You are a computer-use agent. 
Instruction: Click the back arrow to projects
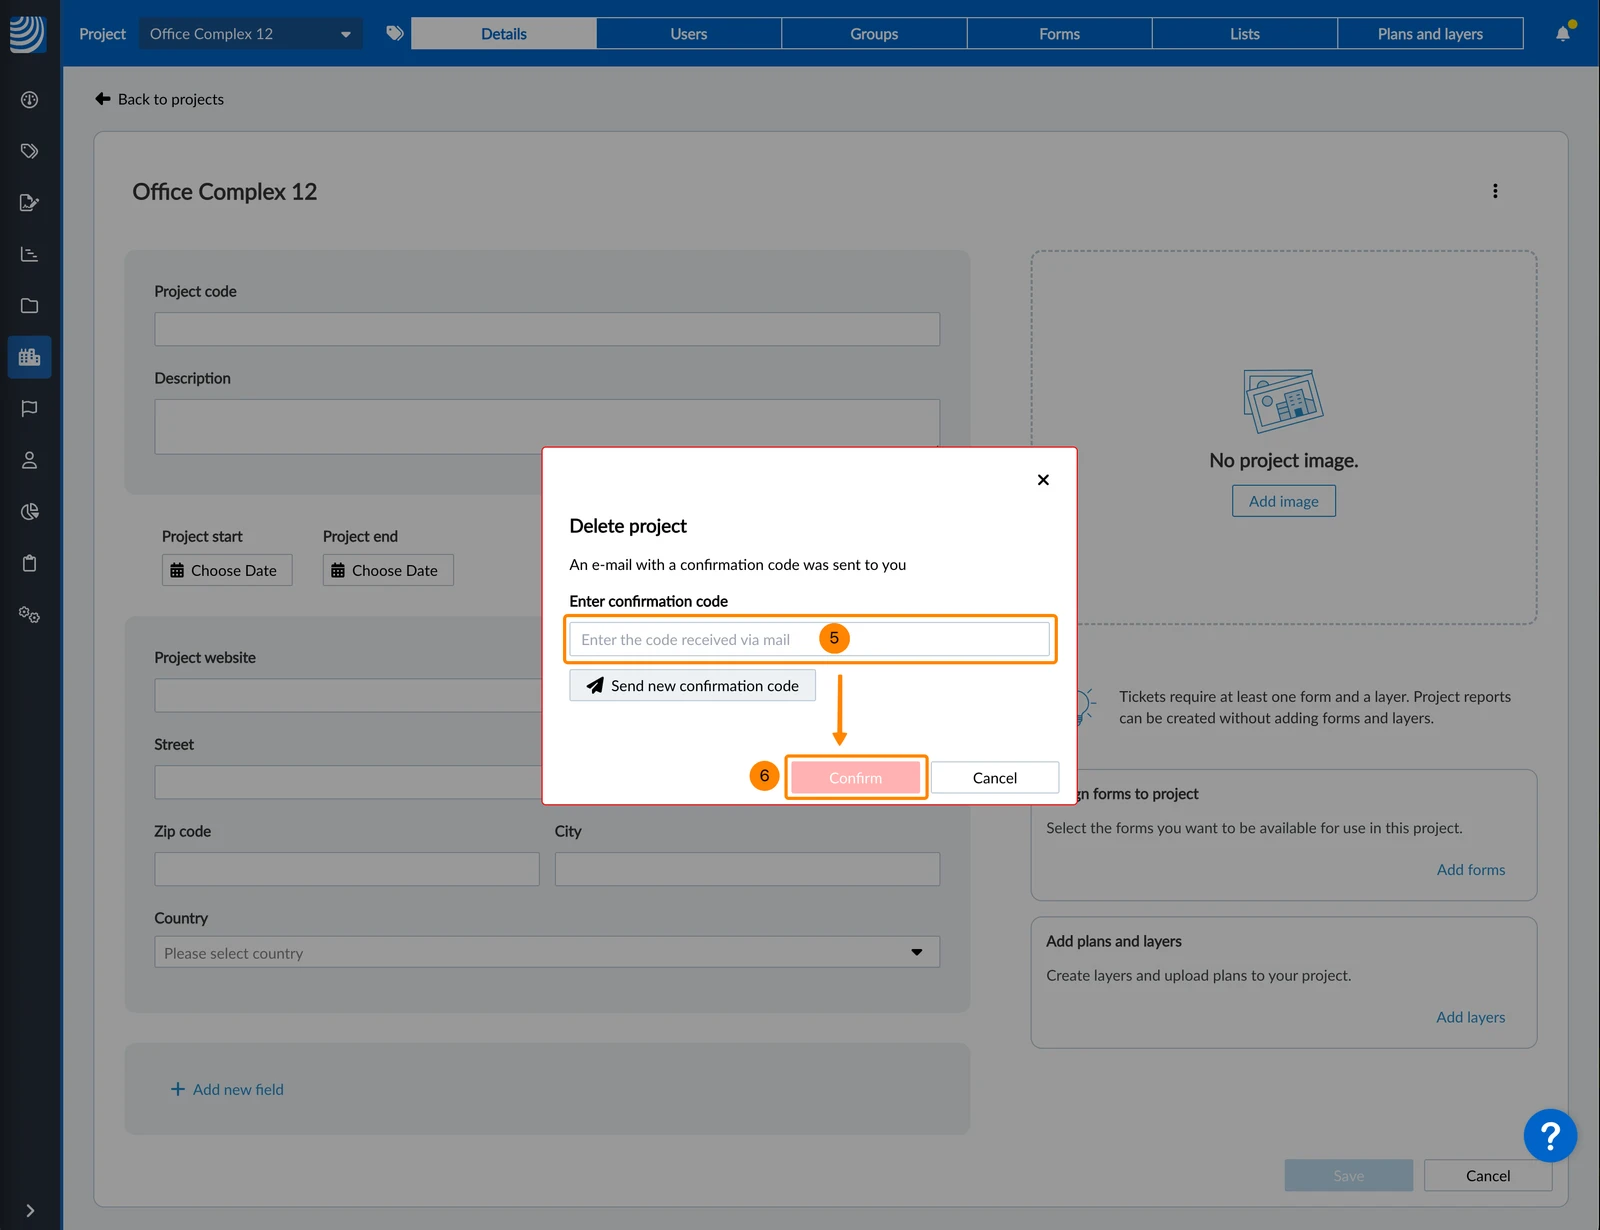102,98
